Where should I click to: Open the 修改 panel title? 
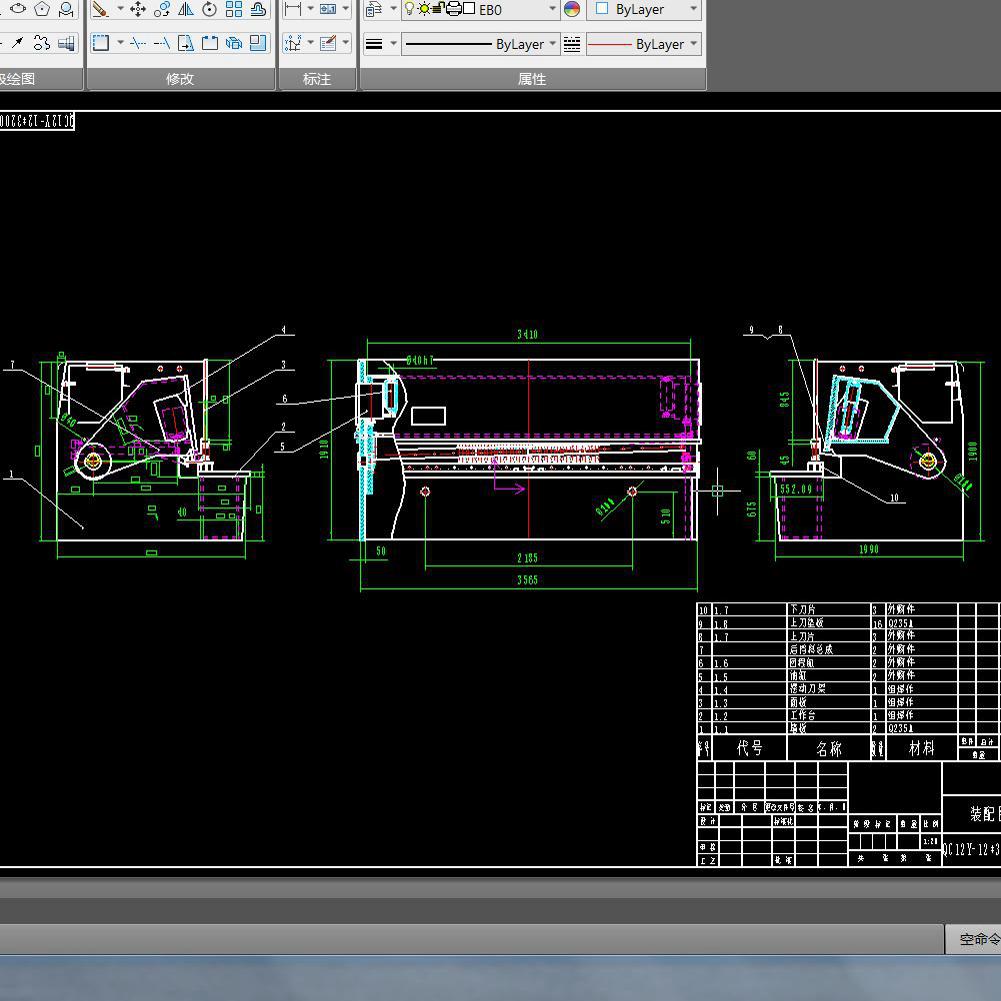pos(180,79)
